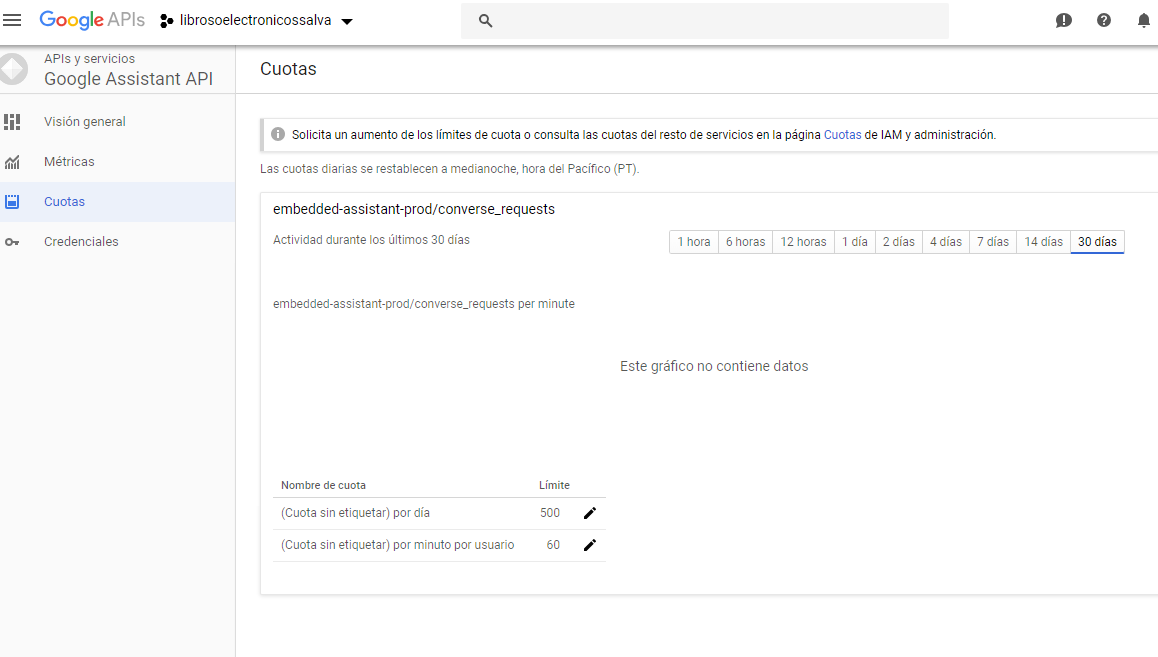Click the Google Assistant API product icon
Image resolution: width=1158 pixels, height=657 pixels.
tap(13, 69)
